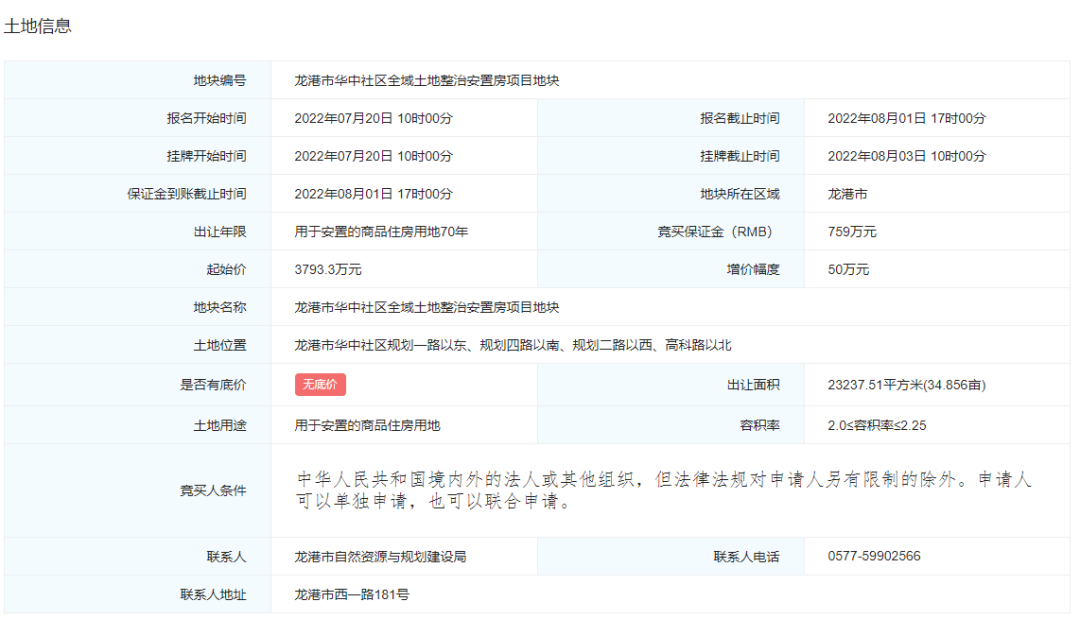Select the location text starting 龙港市华中社区规划一路以东
Screen dimensions: 1080x619
(512, 346)
